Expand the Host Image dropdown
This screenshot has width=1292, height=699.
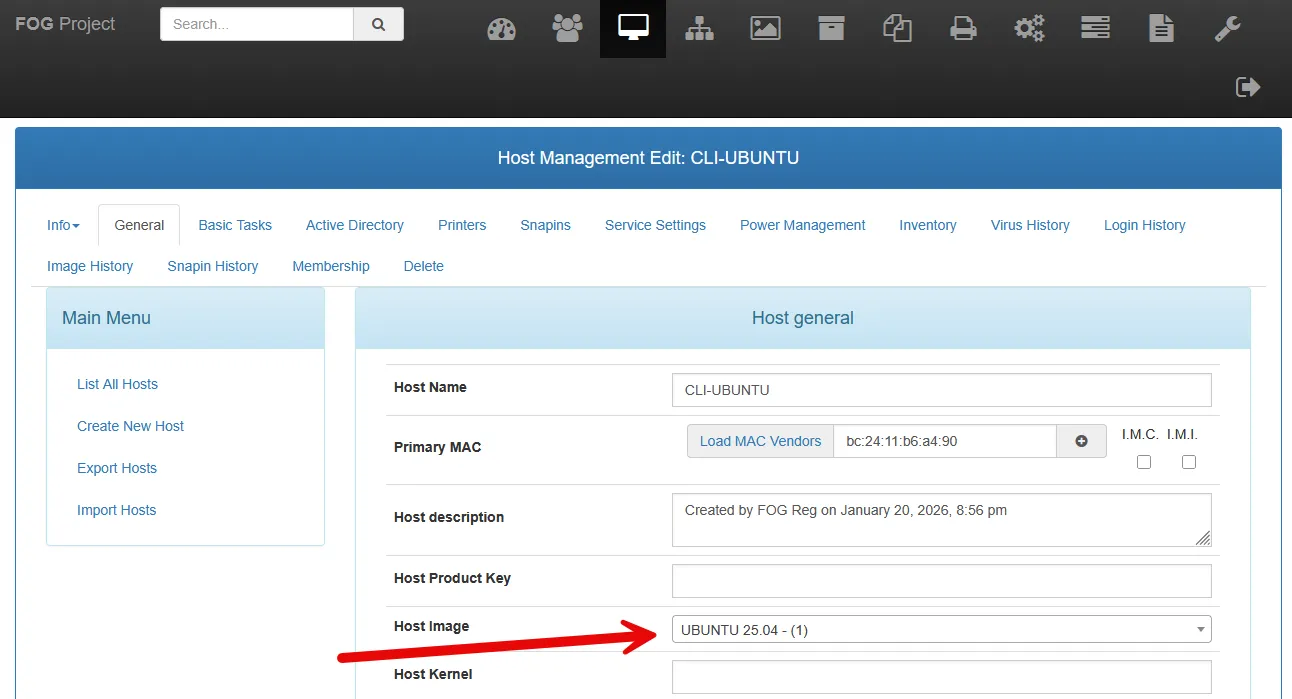[x=941, y=629]
